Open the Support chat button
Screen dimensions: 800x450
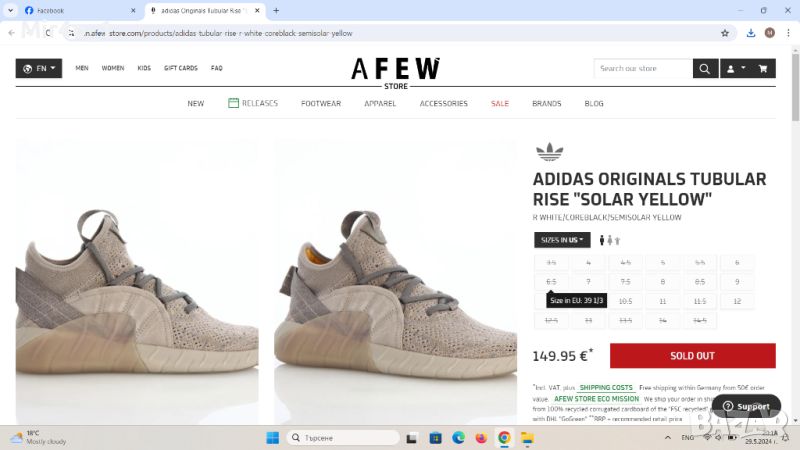click(746, 406)
